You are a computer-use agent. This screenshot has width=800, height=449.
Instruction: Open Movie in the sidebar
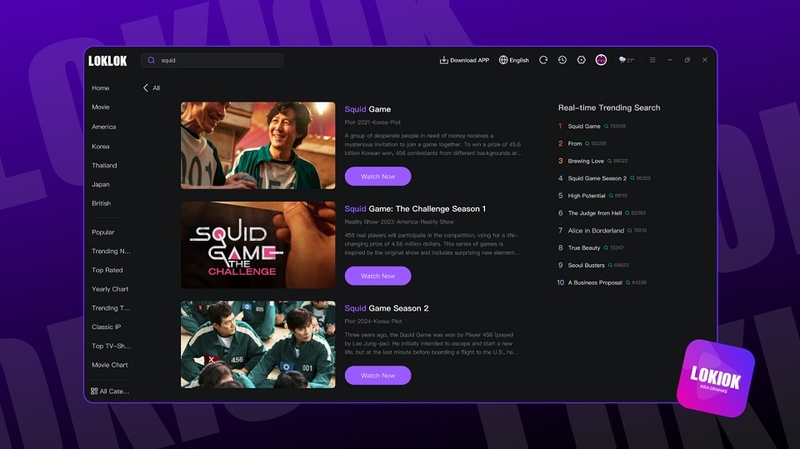coord(101,107)
